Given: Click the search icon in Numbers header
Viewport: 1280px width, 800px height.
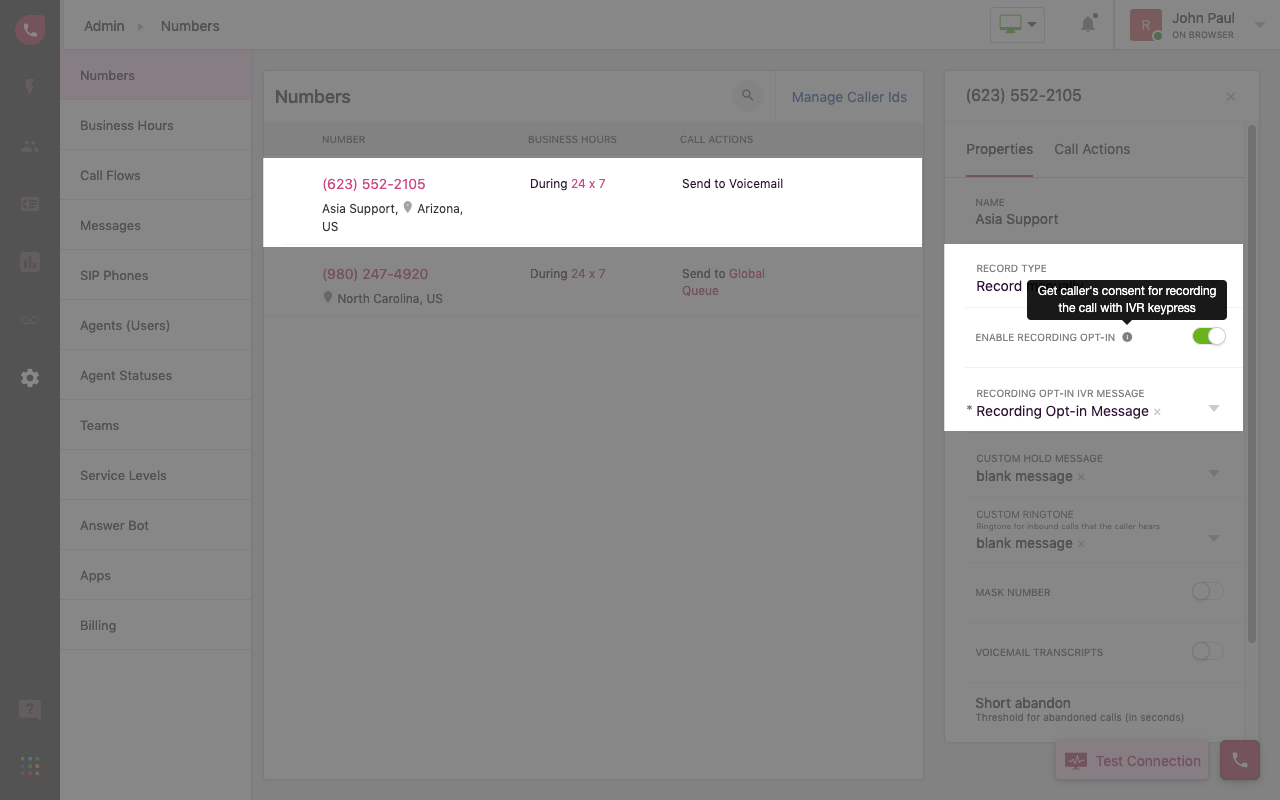Looking at the screenshot, I should pyautogui.click(x=746, y=96).
